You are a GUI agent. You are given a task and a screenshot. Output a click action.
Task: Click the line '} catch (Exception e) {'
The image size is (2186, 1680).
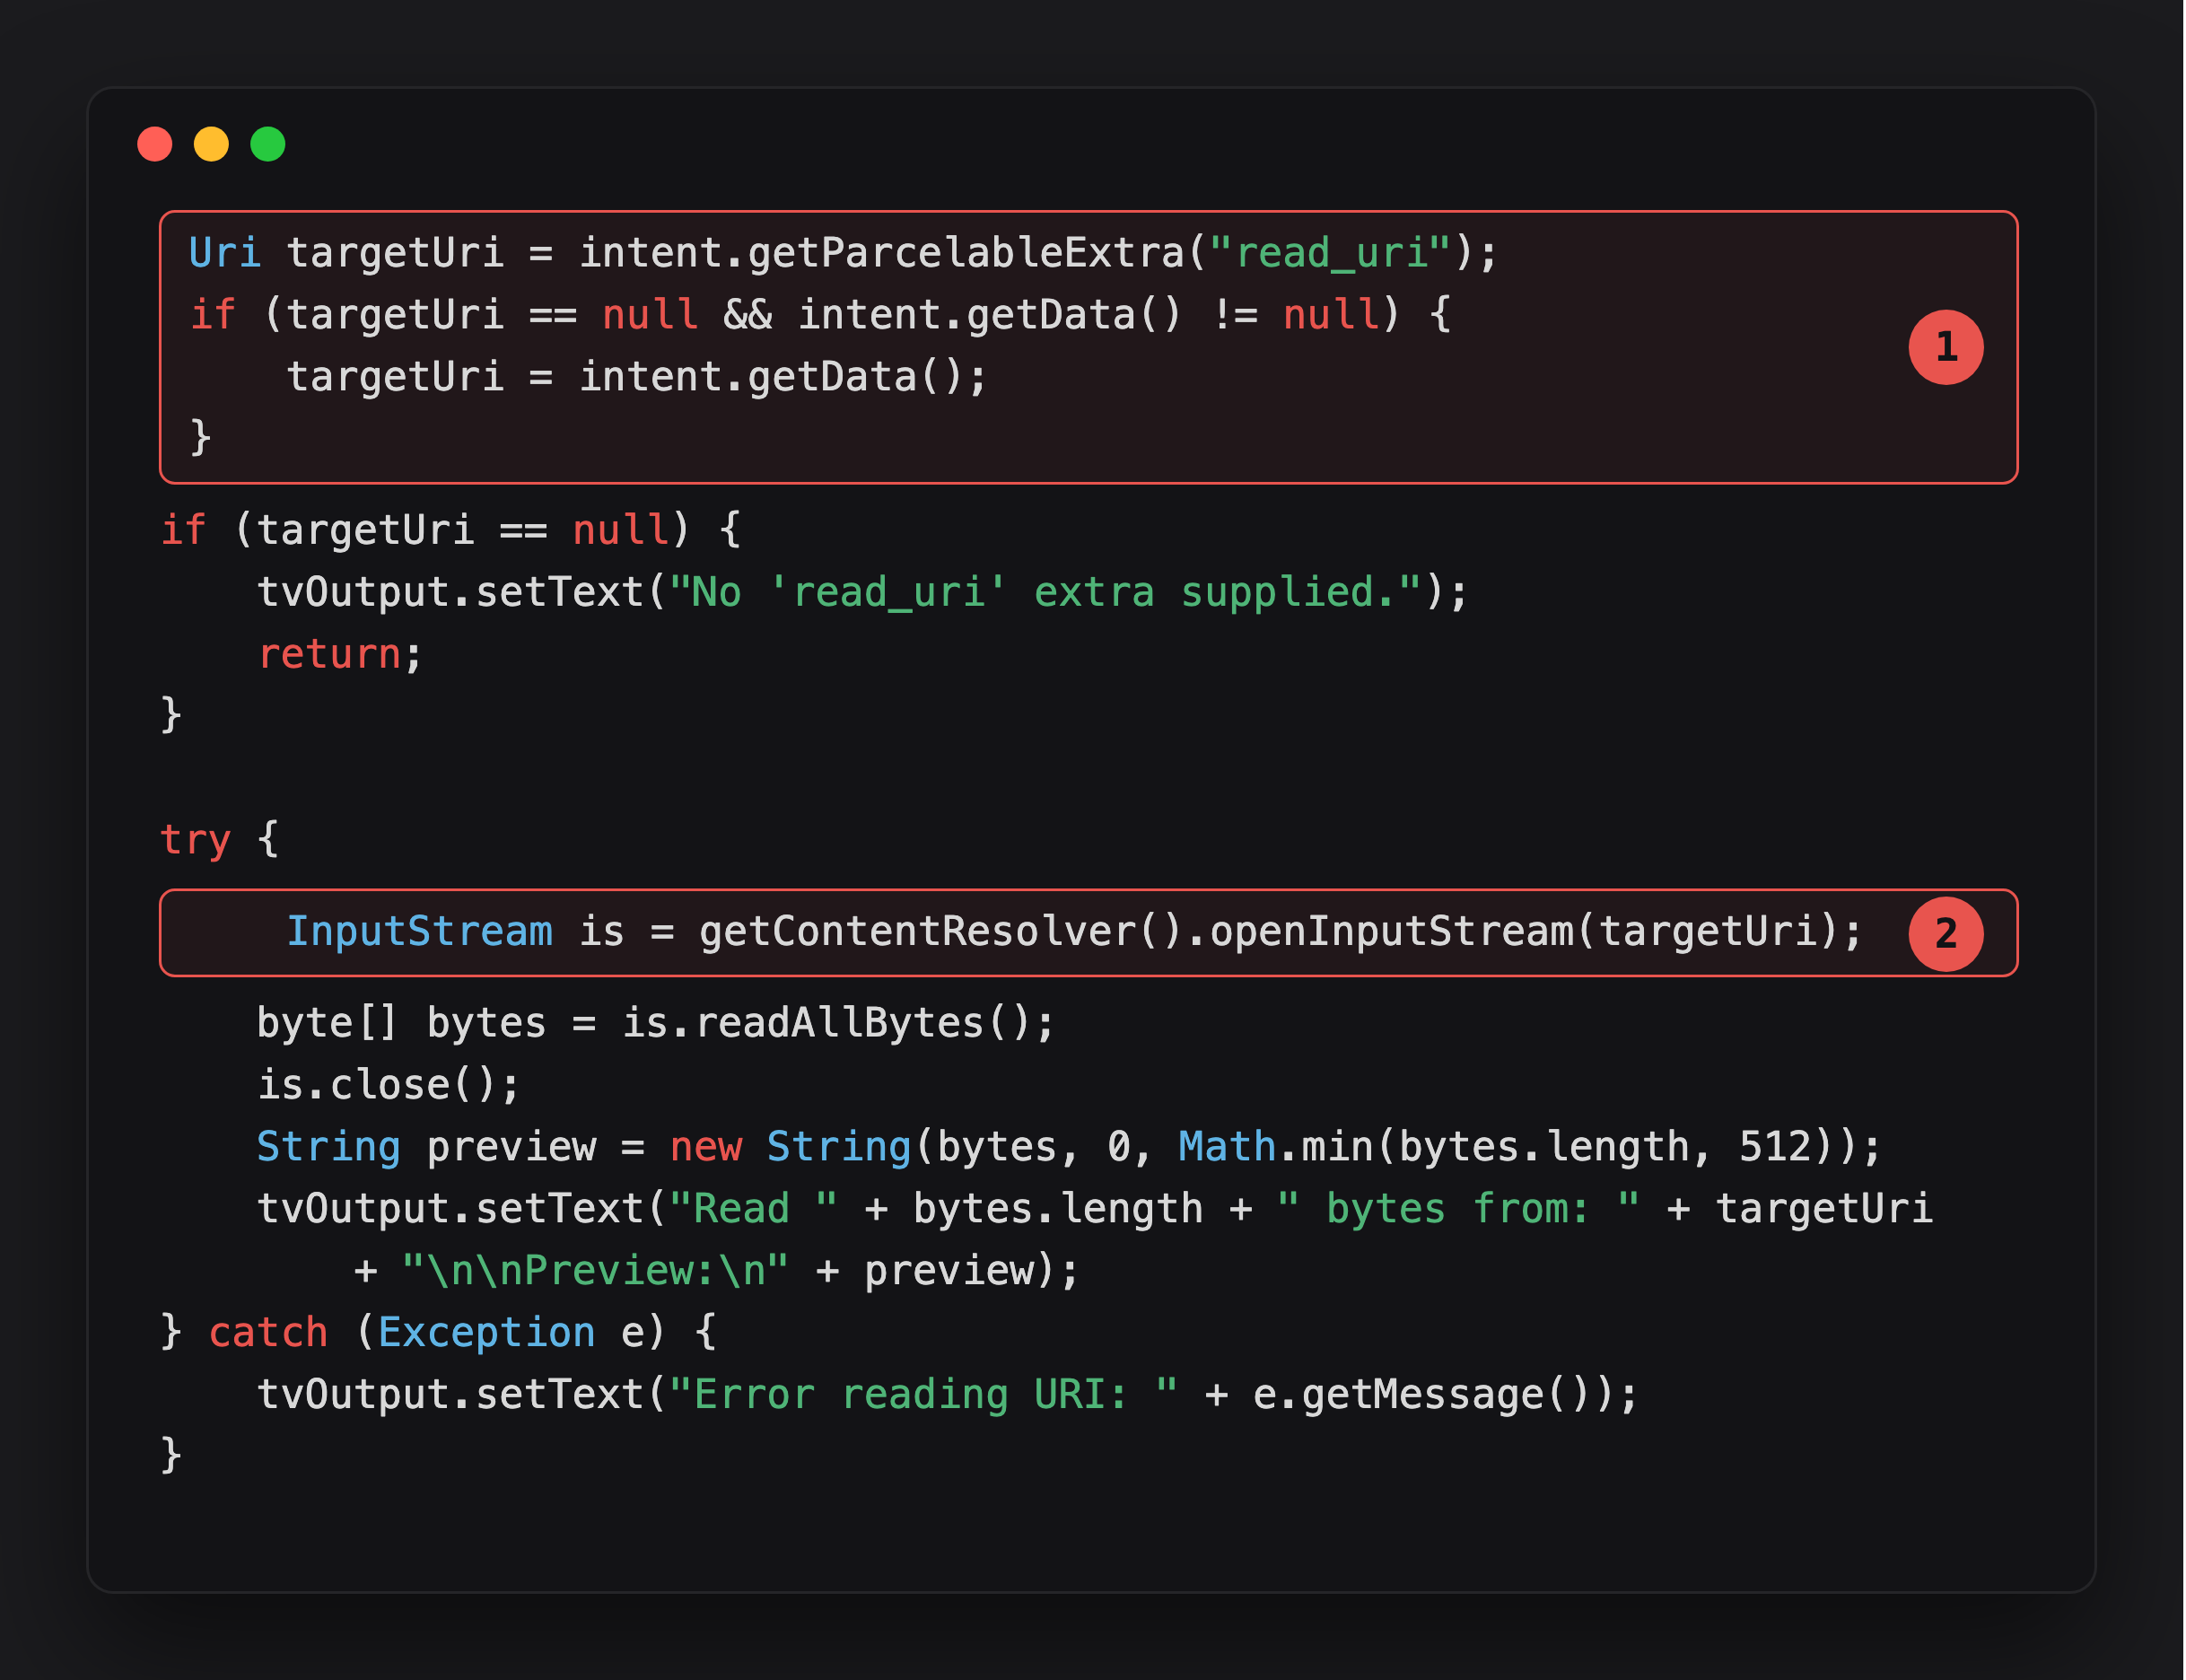coord(439,1333)
